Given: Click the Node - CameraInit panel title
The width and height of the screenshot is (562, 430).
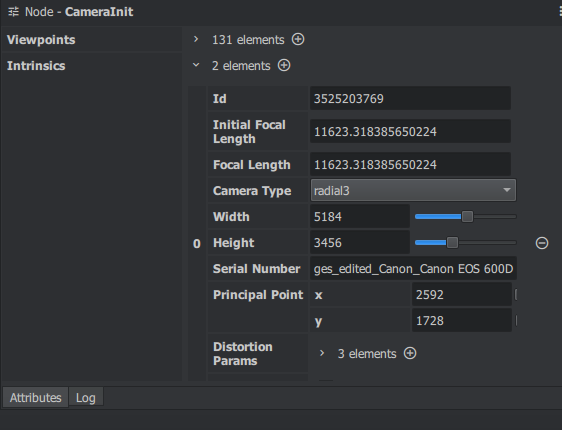Looking at the screenshot, I should (79, 12).
